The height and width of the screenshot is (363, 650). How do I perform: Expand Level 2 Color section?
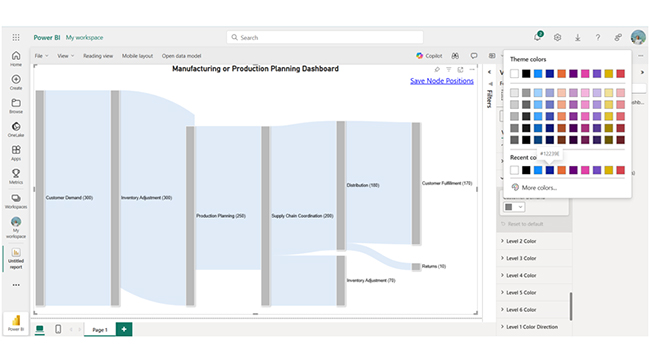534,241
